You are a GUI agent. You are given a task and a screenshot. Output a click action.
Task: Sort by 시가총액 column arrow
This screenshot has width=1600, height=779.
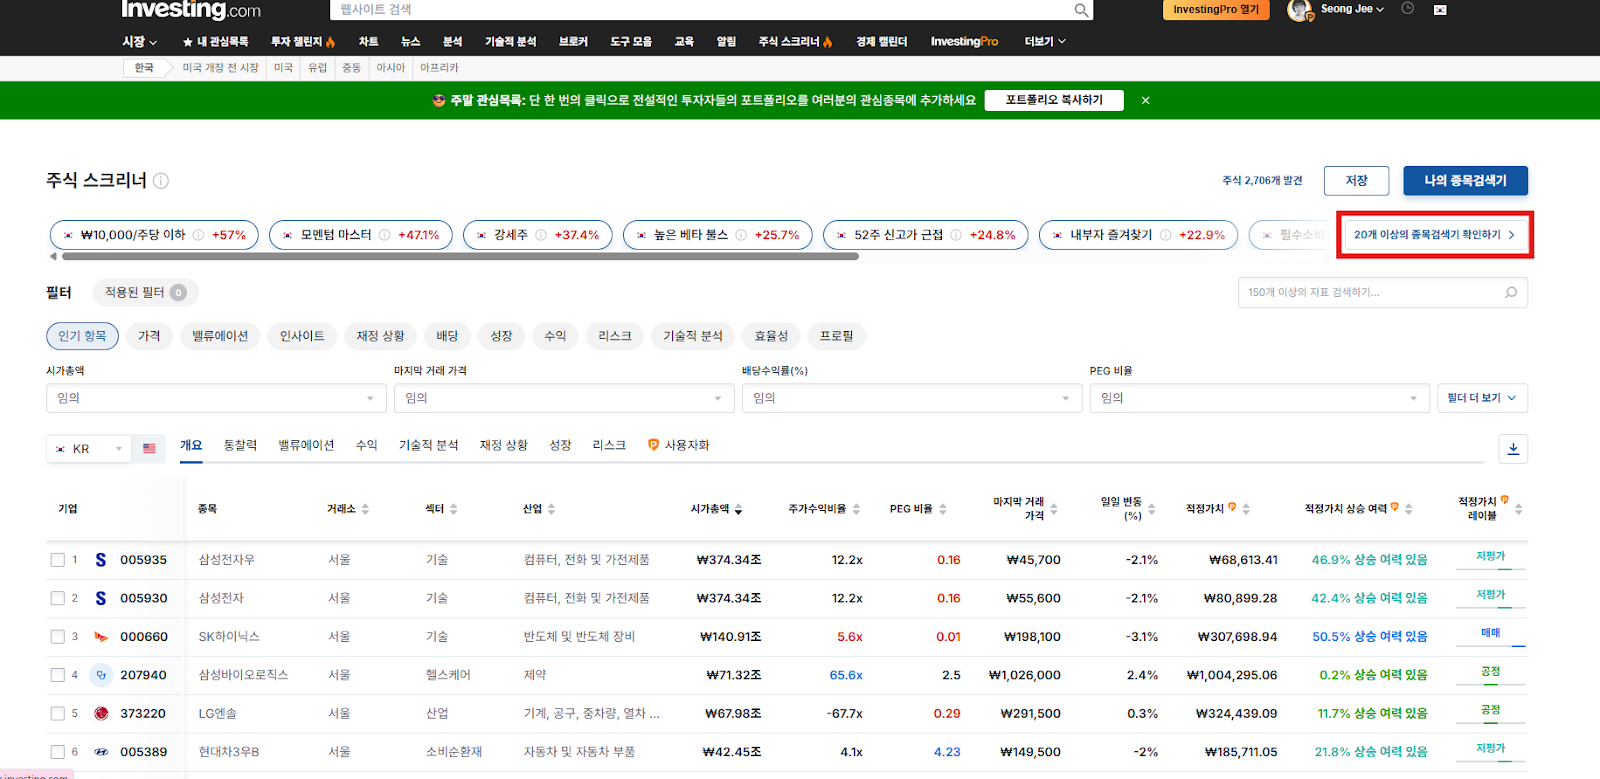(x=738, y=509)
